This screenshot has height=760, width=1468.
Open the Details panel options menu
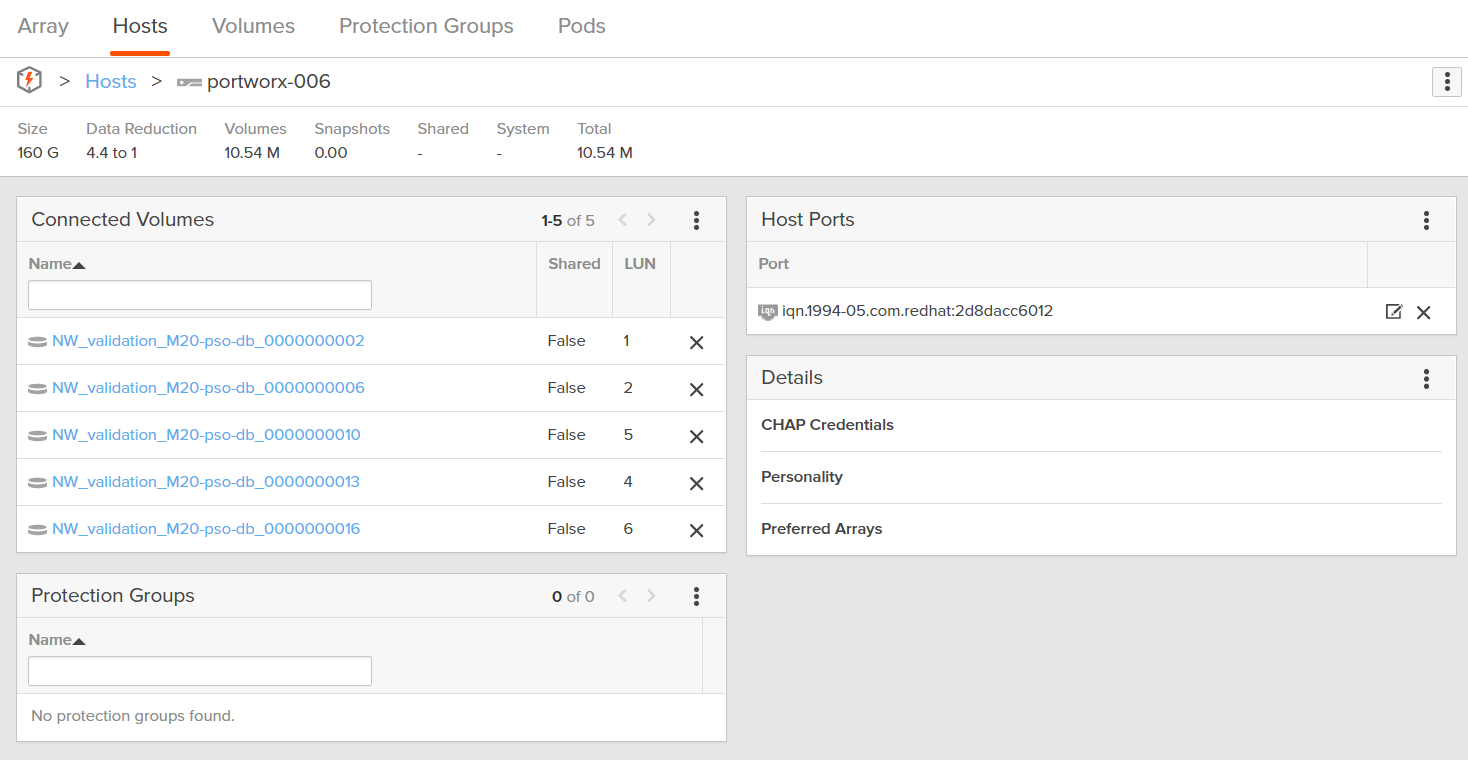pyautogui.click(x=1426, y=378)
